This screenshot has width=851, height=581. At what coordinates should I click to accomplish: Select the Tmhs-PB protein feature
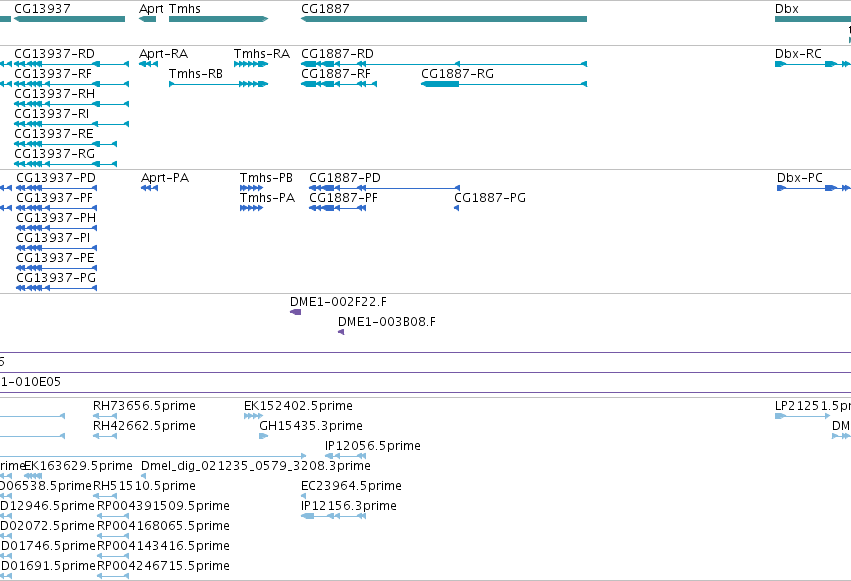[266, 178]
